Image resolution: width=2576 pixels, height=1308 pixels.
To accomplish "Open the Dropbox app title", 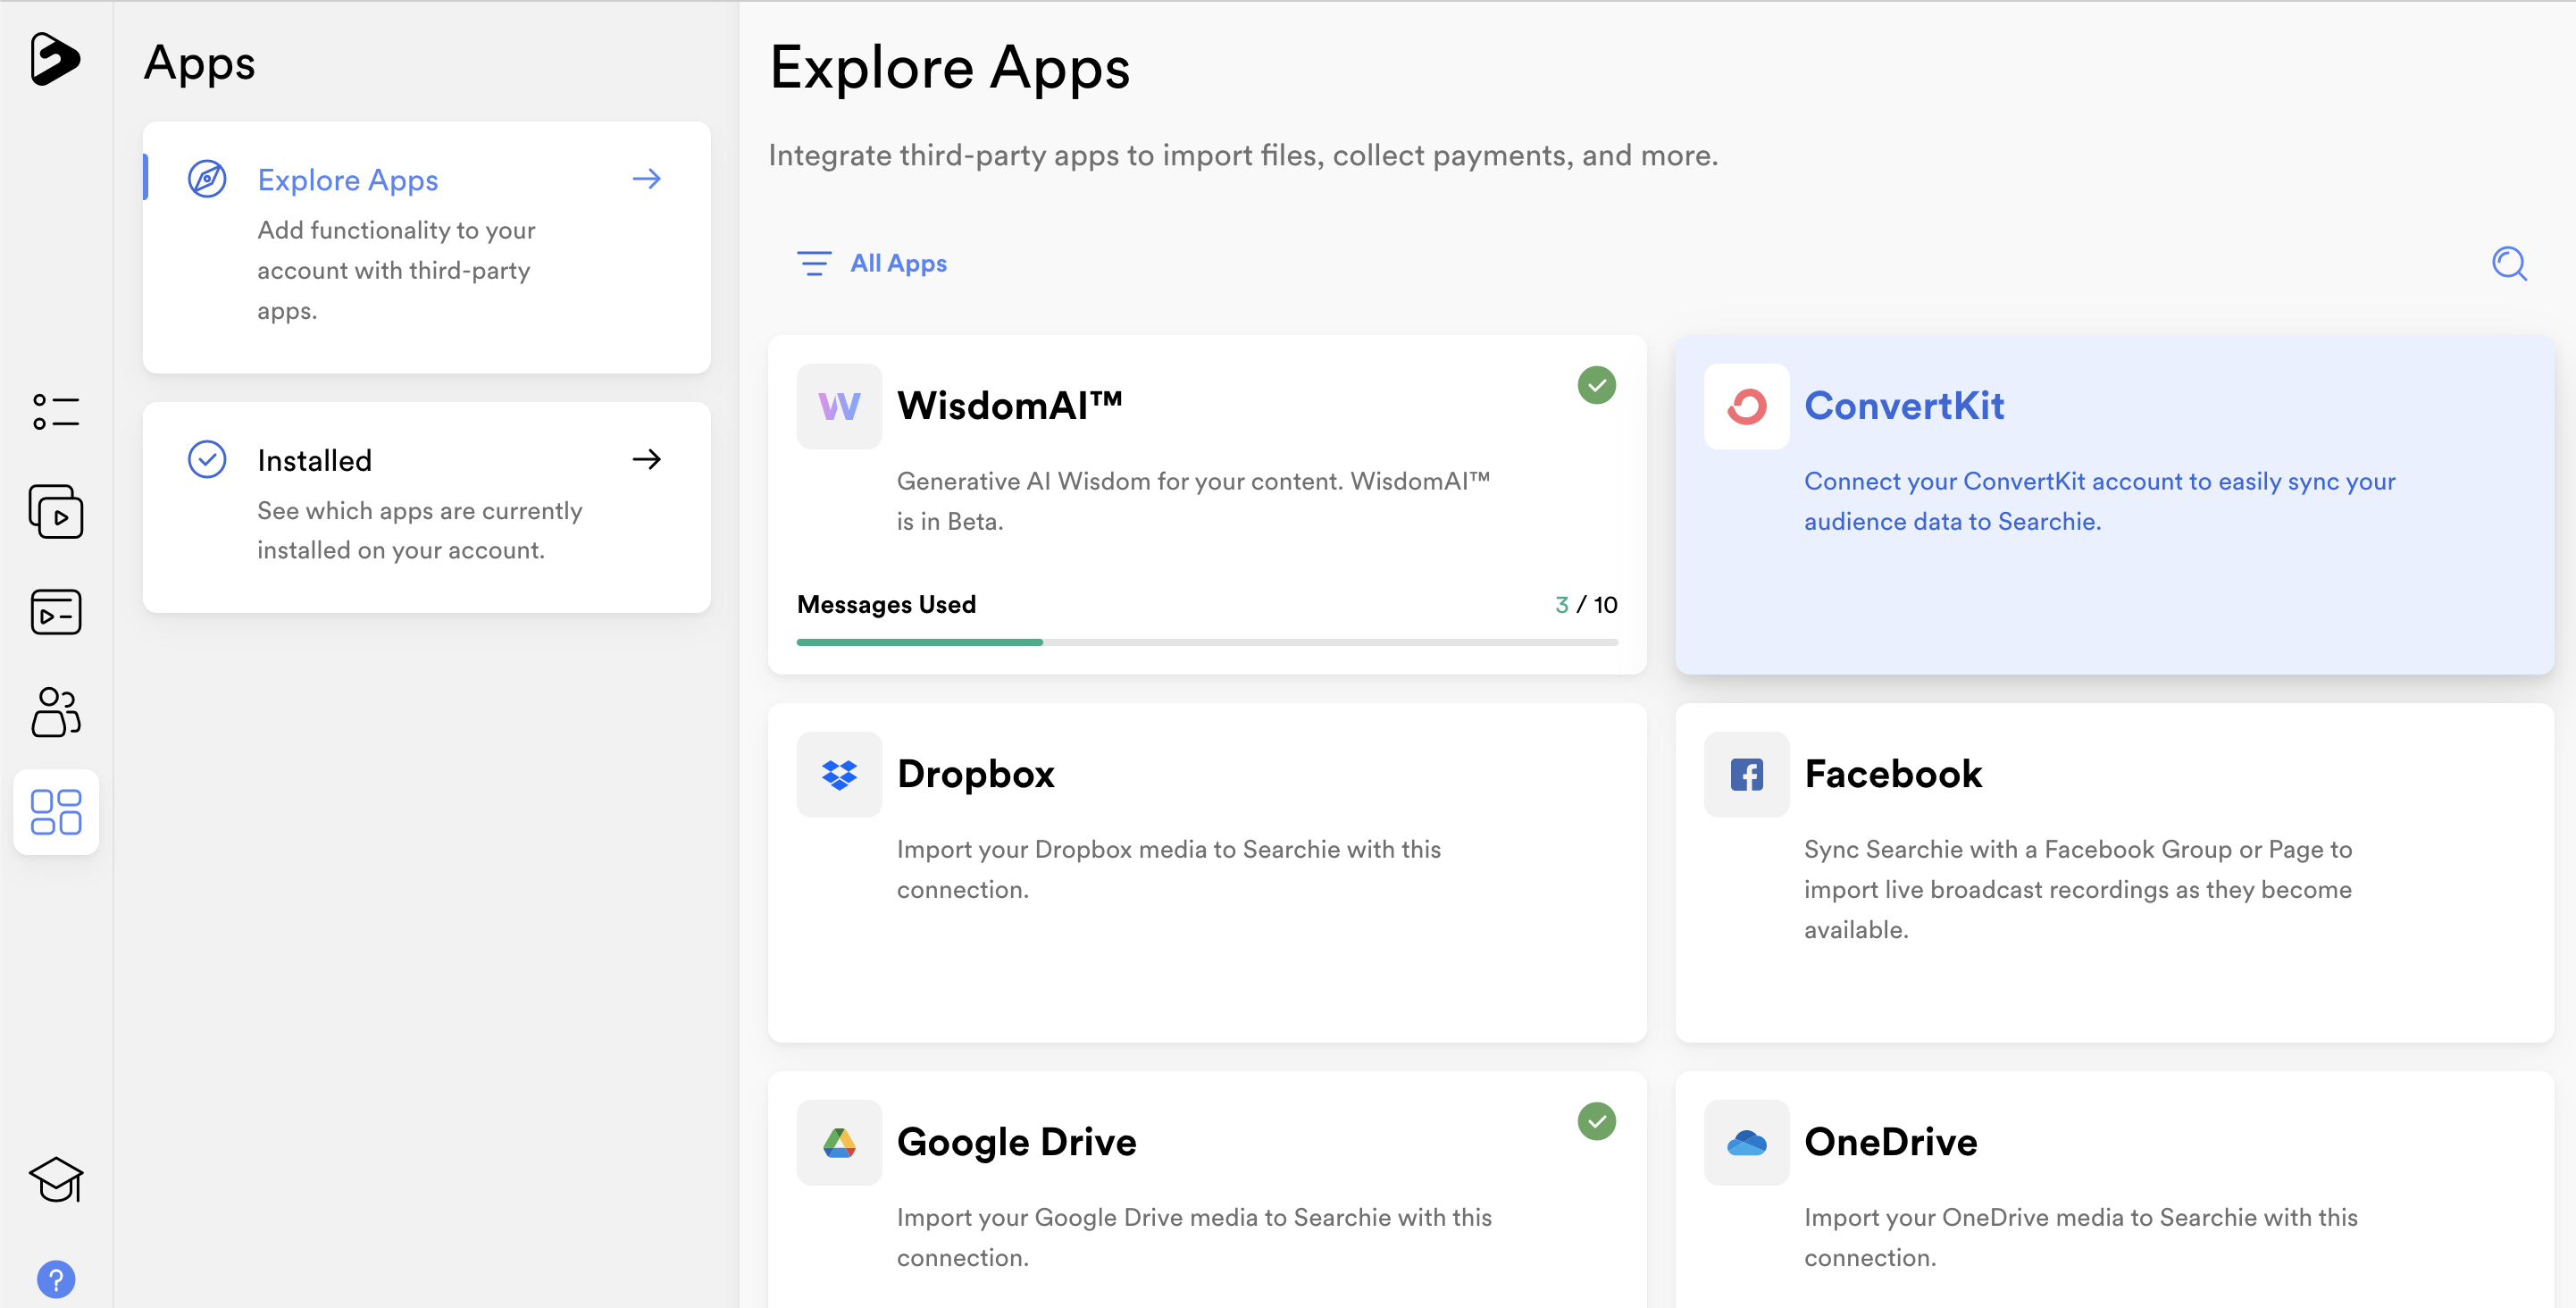I will 976,774.
